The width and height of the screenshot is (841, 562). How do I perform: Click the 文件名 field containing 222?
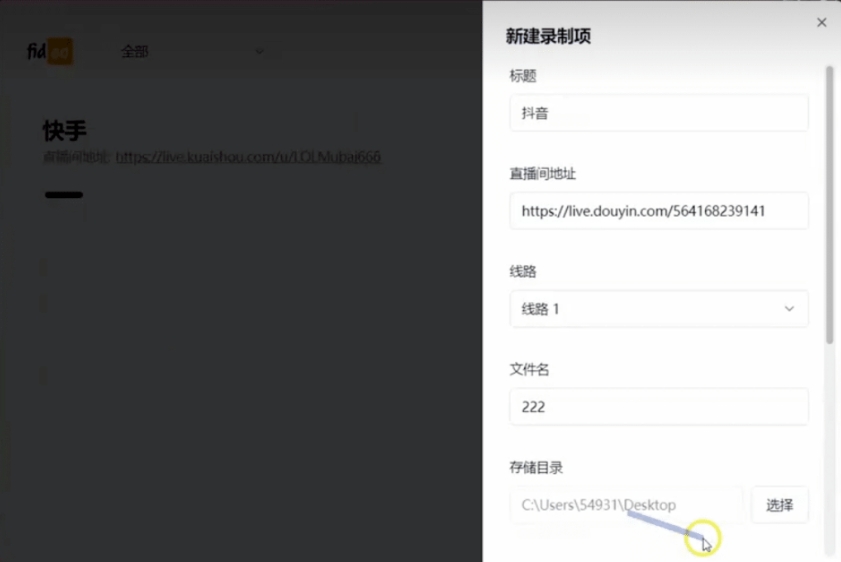659,407
